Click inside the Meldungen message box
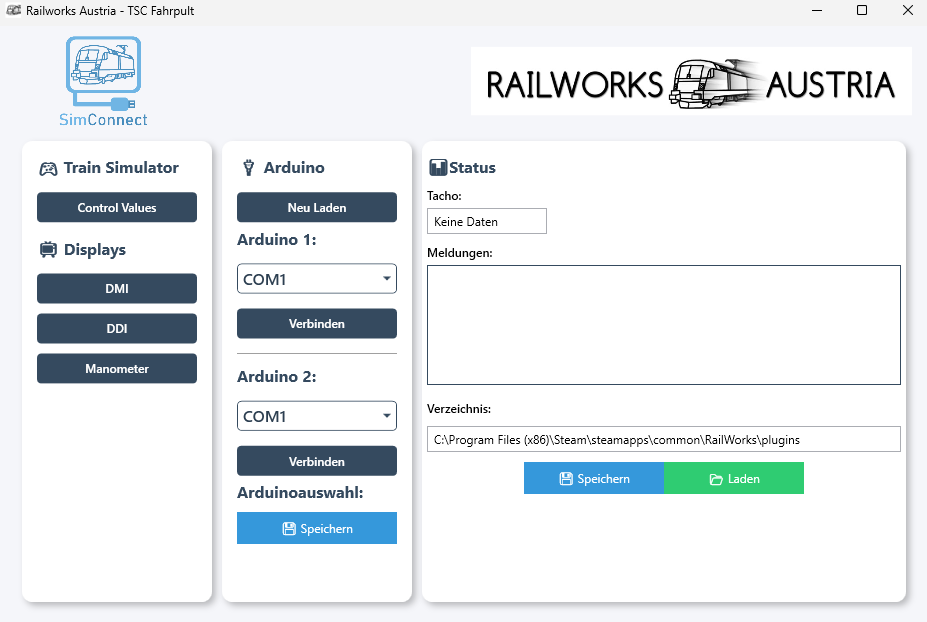Image resolution: width=927 pixels, height=622 pixels. (x=664, y=325)
